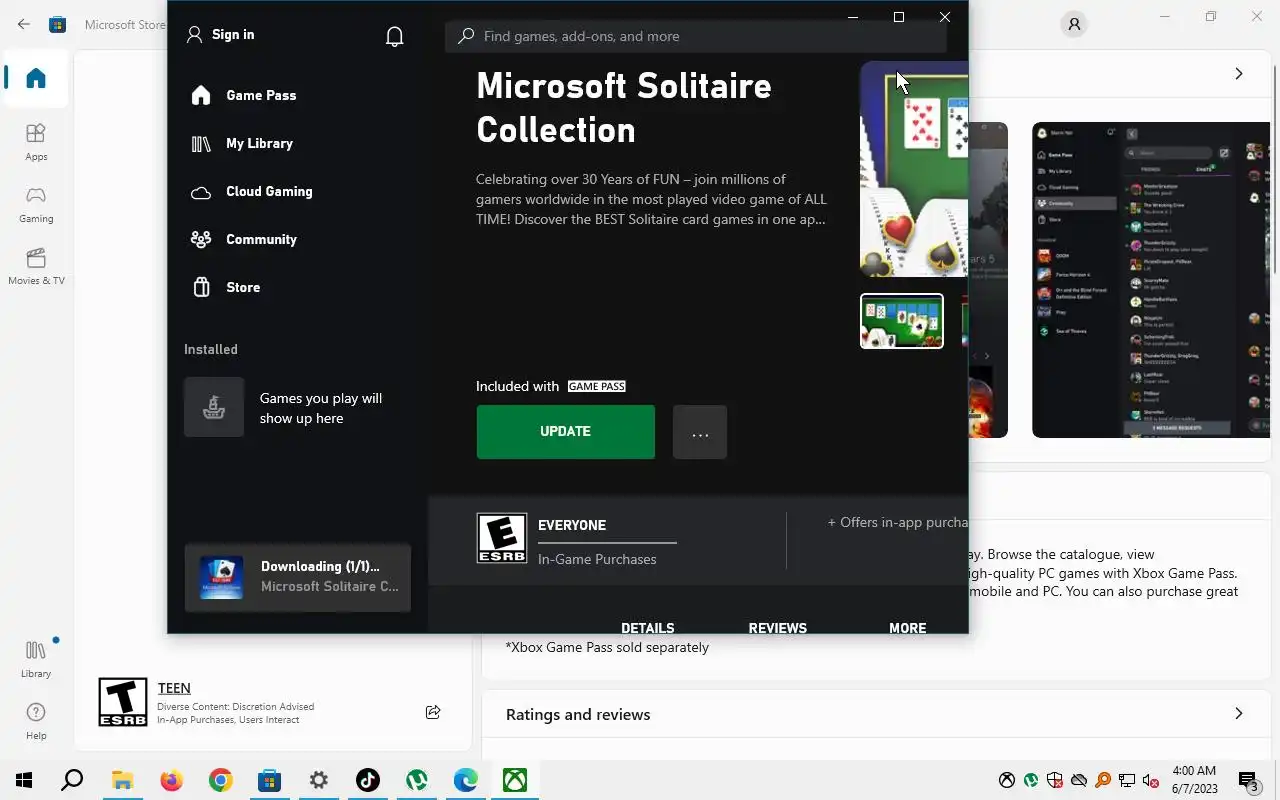Open taskbar search
The width and height of the screenshot is (1280, 800).
(72, 780)
